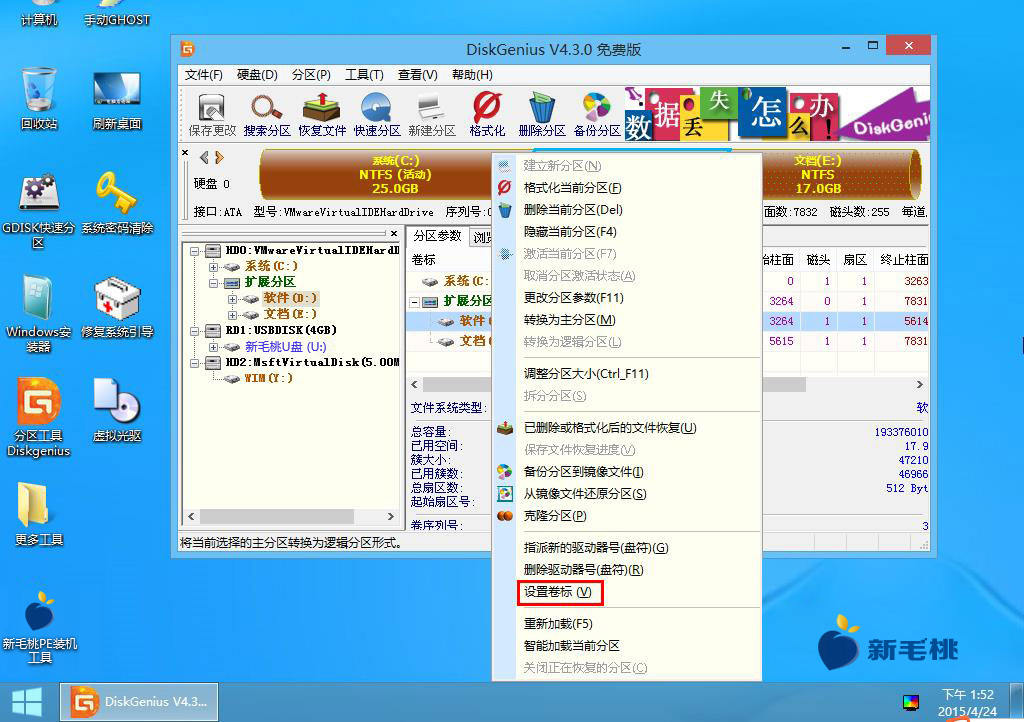
Task: Open the 文件(F) menu
Action: (x=203, y=75)
